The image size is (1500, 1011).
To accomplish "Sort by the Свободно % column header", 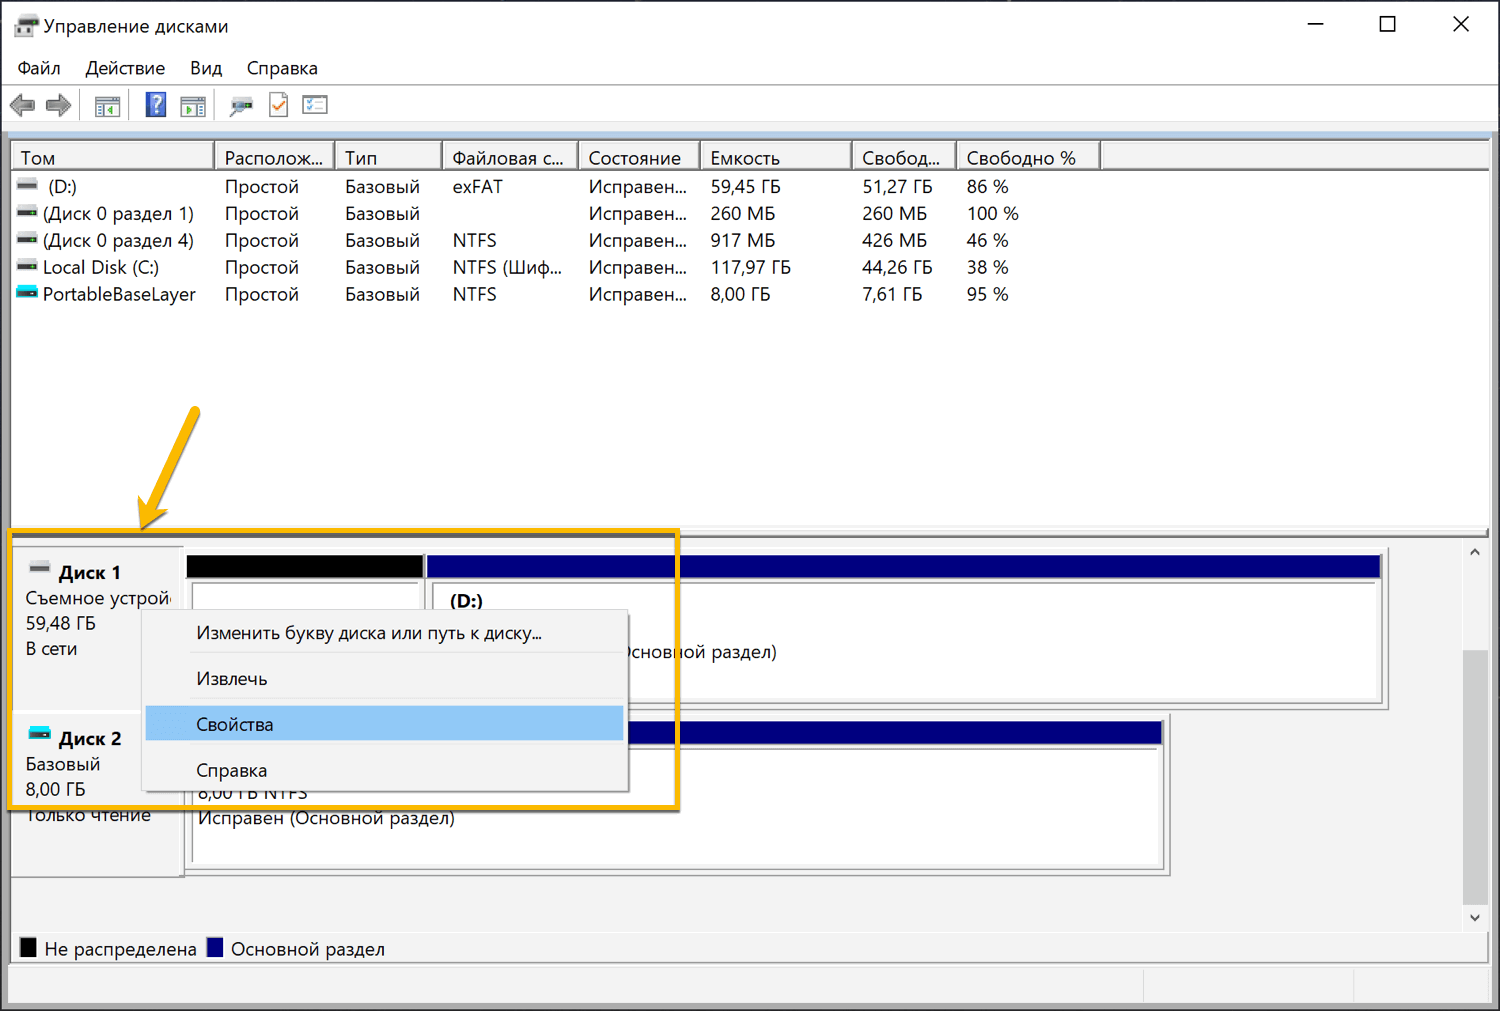I will [x=1028, y=158].
